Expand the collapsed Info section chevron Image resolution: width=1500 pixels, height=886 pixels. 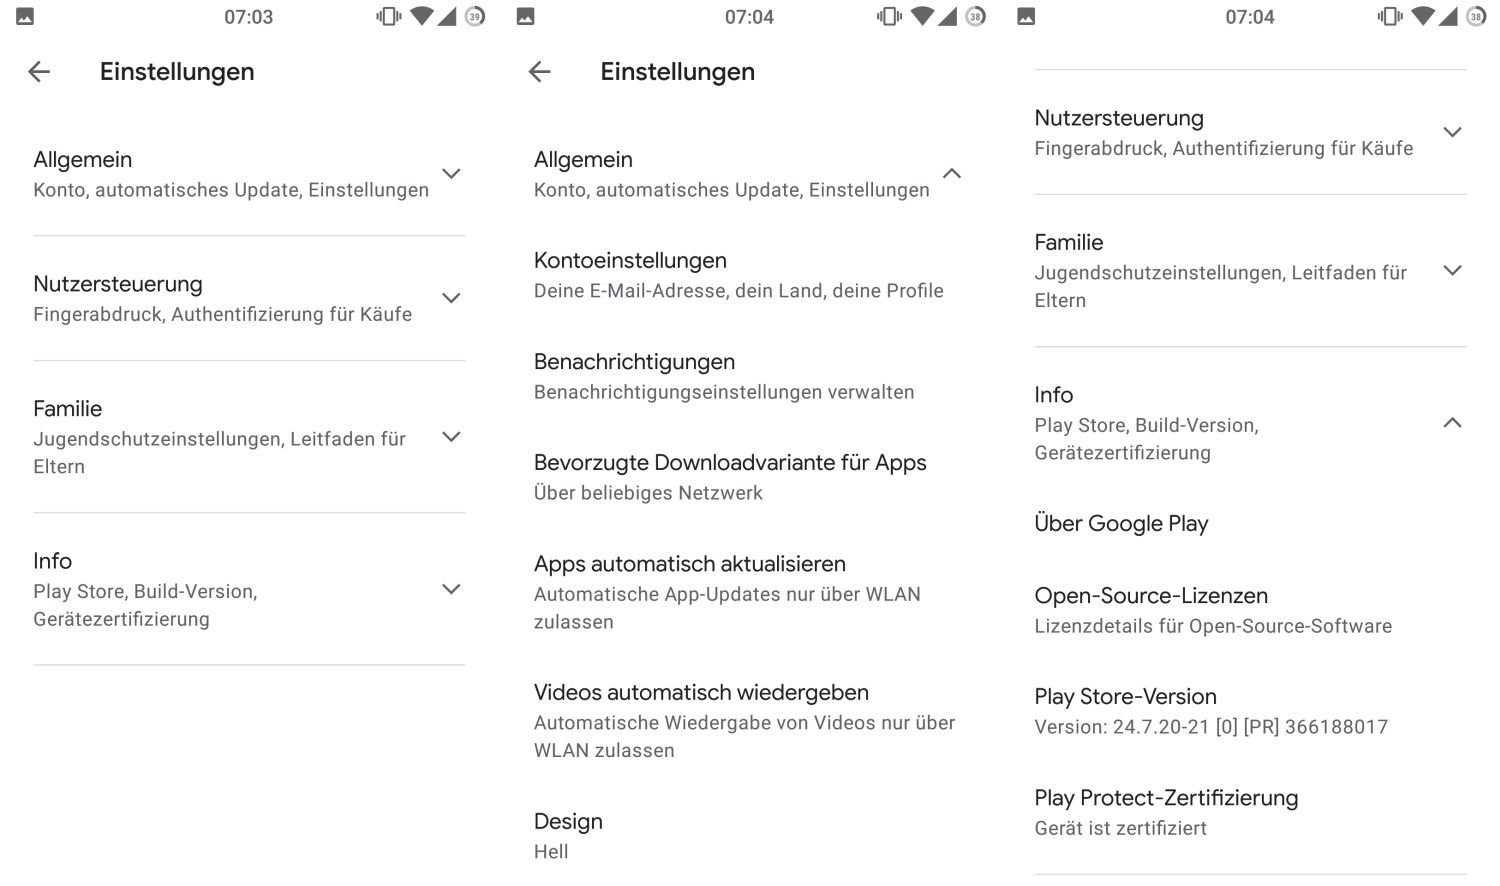tap(451, 590)
